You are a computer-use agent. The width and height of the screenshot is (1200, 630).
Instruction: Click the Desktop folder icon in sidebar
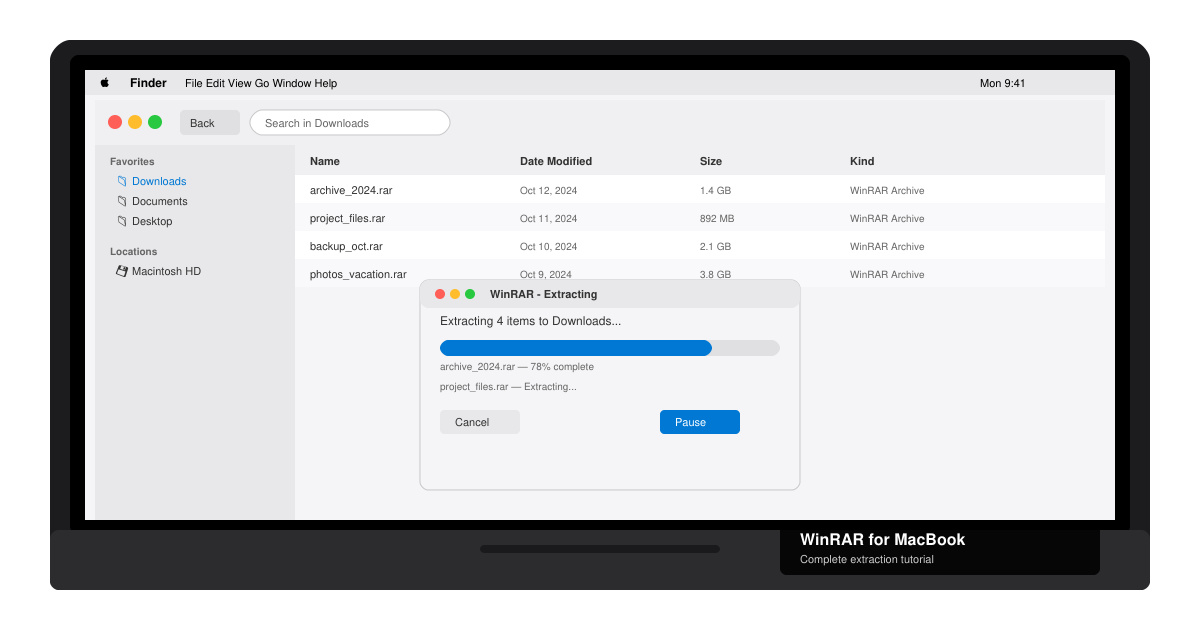click(x=122, y=221)
